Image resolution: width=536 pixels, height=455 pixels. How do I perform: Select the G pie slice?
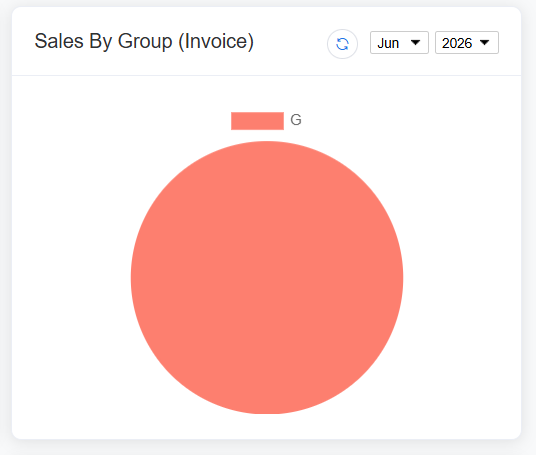(267, 278)
